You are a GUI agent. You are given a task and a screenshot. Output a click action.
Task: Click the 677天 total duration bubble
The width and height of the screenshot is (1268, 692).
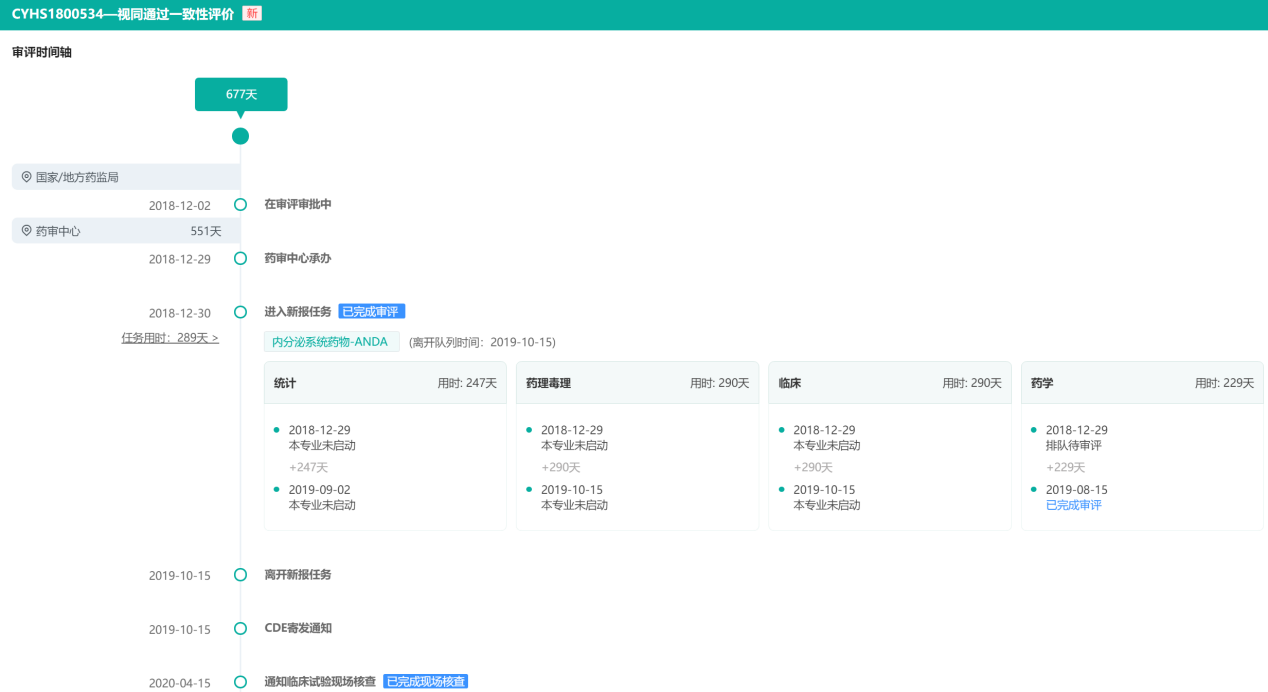(241, 94)
